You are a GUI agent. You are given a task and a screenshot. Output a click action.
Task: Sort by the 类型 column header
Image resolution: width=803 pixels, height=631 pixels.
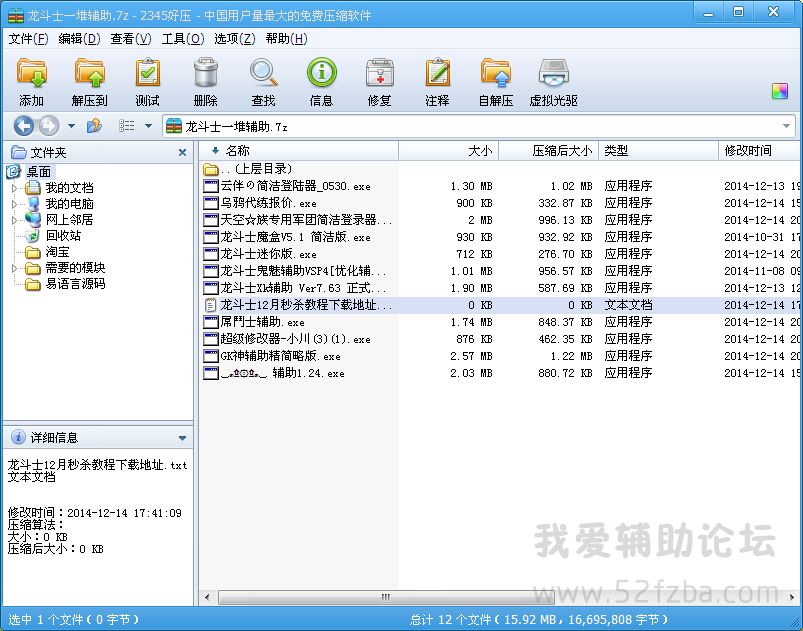(659, 151)
